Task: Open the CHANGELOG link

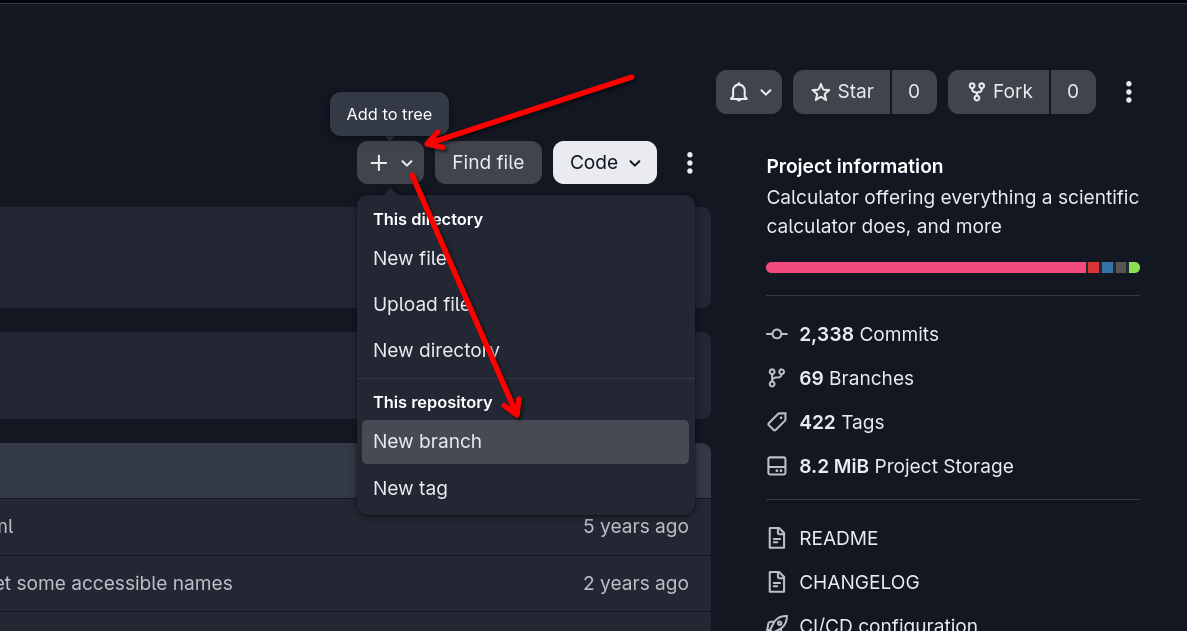Action: [x=859, y=583]
